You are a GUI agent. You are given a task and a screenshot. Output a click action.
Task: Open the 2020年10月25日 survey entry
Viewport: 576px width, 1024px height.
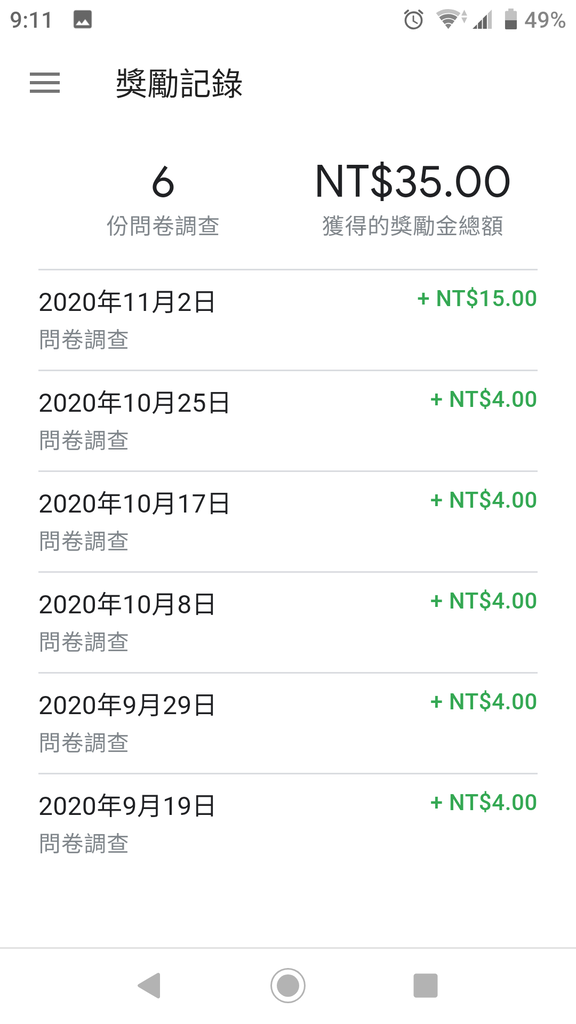coord(288,421)
